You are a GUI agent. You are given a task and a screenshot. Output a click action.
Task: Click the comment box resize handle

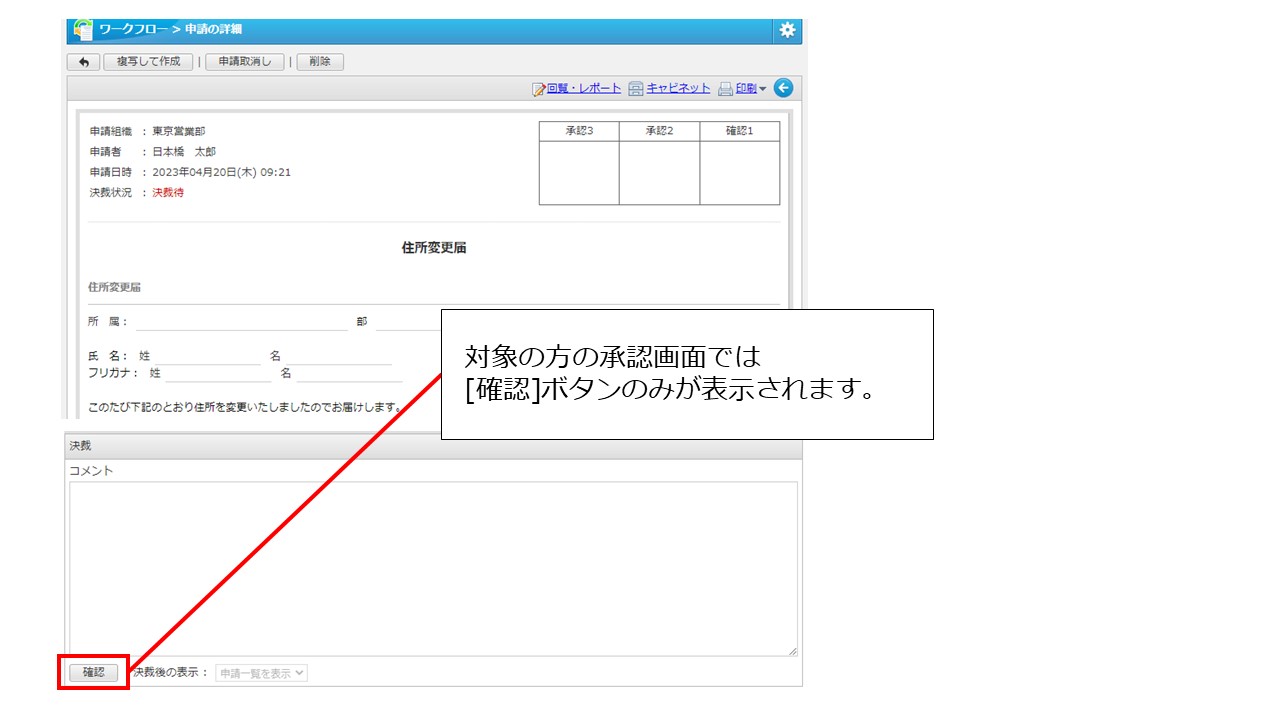coord(792,651)
